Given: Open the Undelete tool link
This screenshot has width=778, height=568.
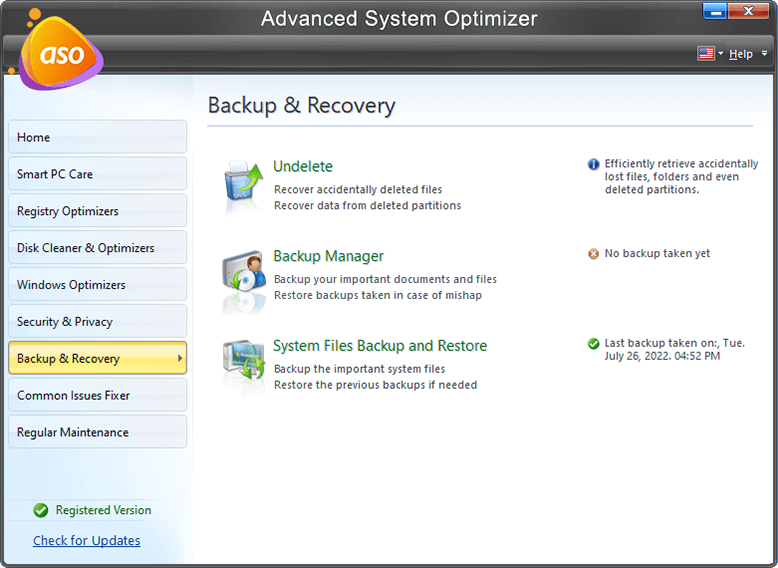Looking at the screenshot, I should click(303, 166).
